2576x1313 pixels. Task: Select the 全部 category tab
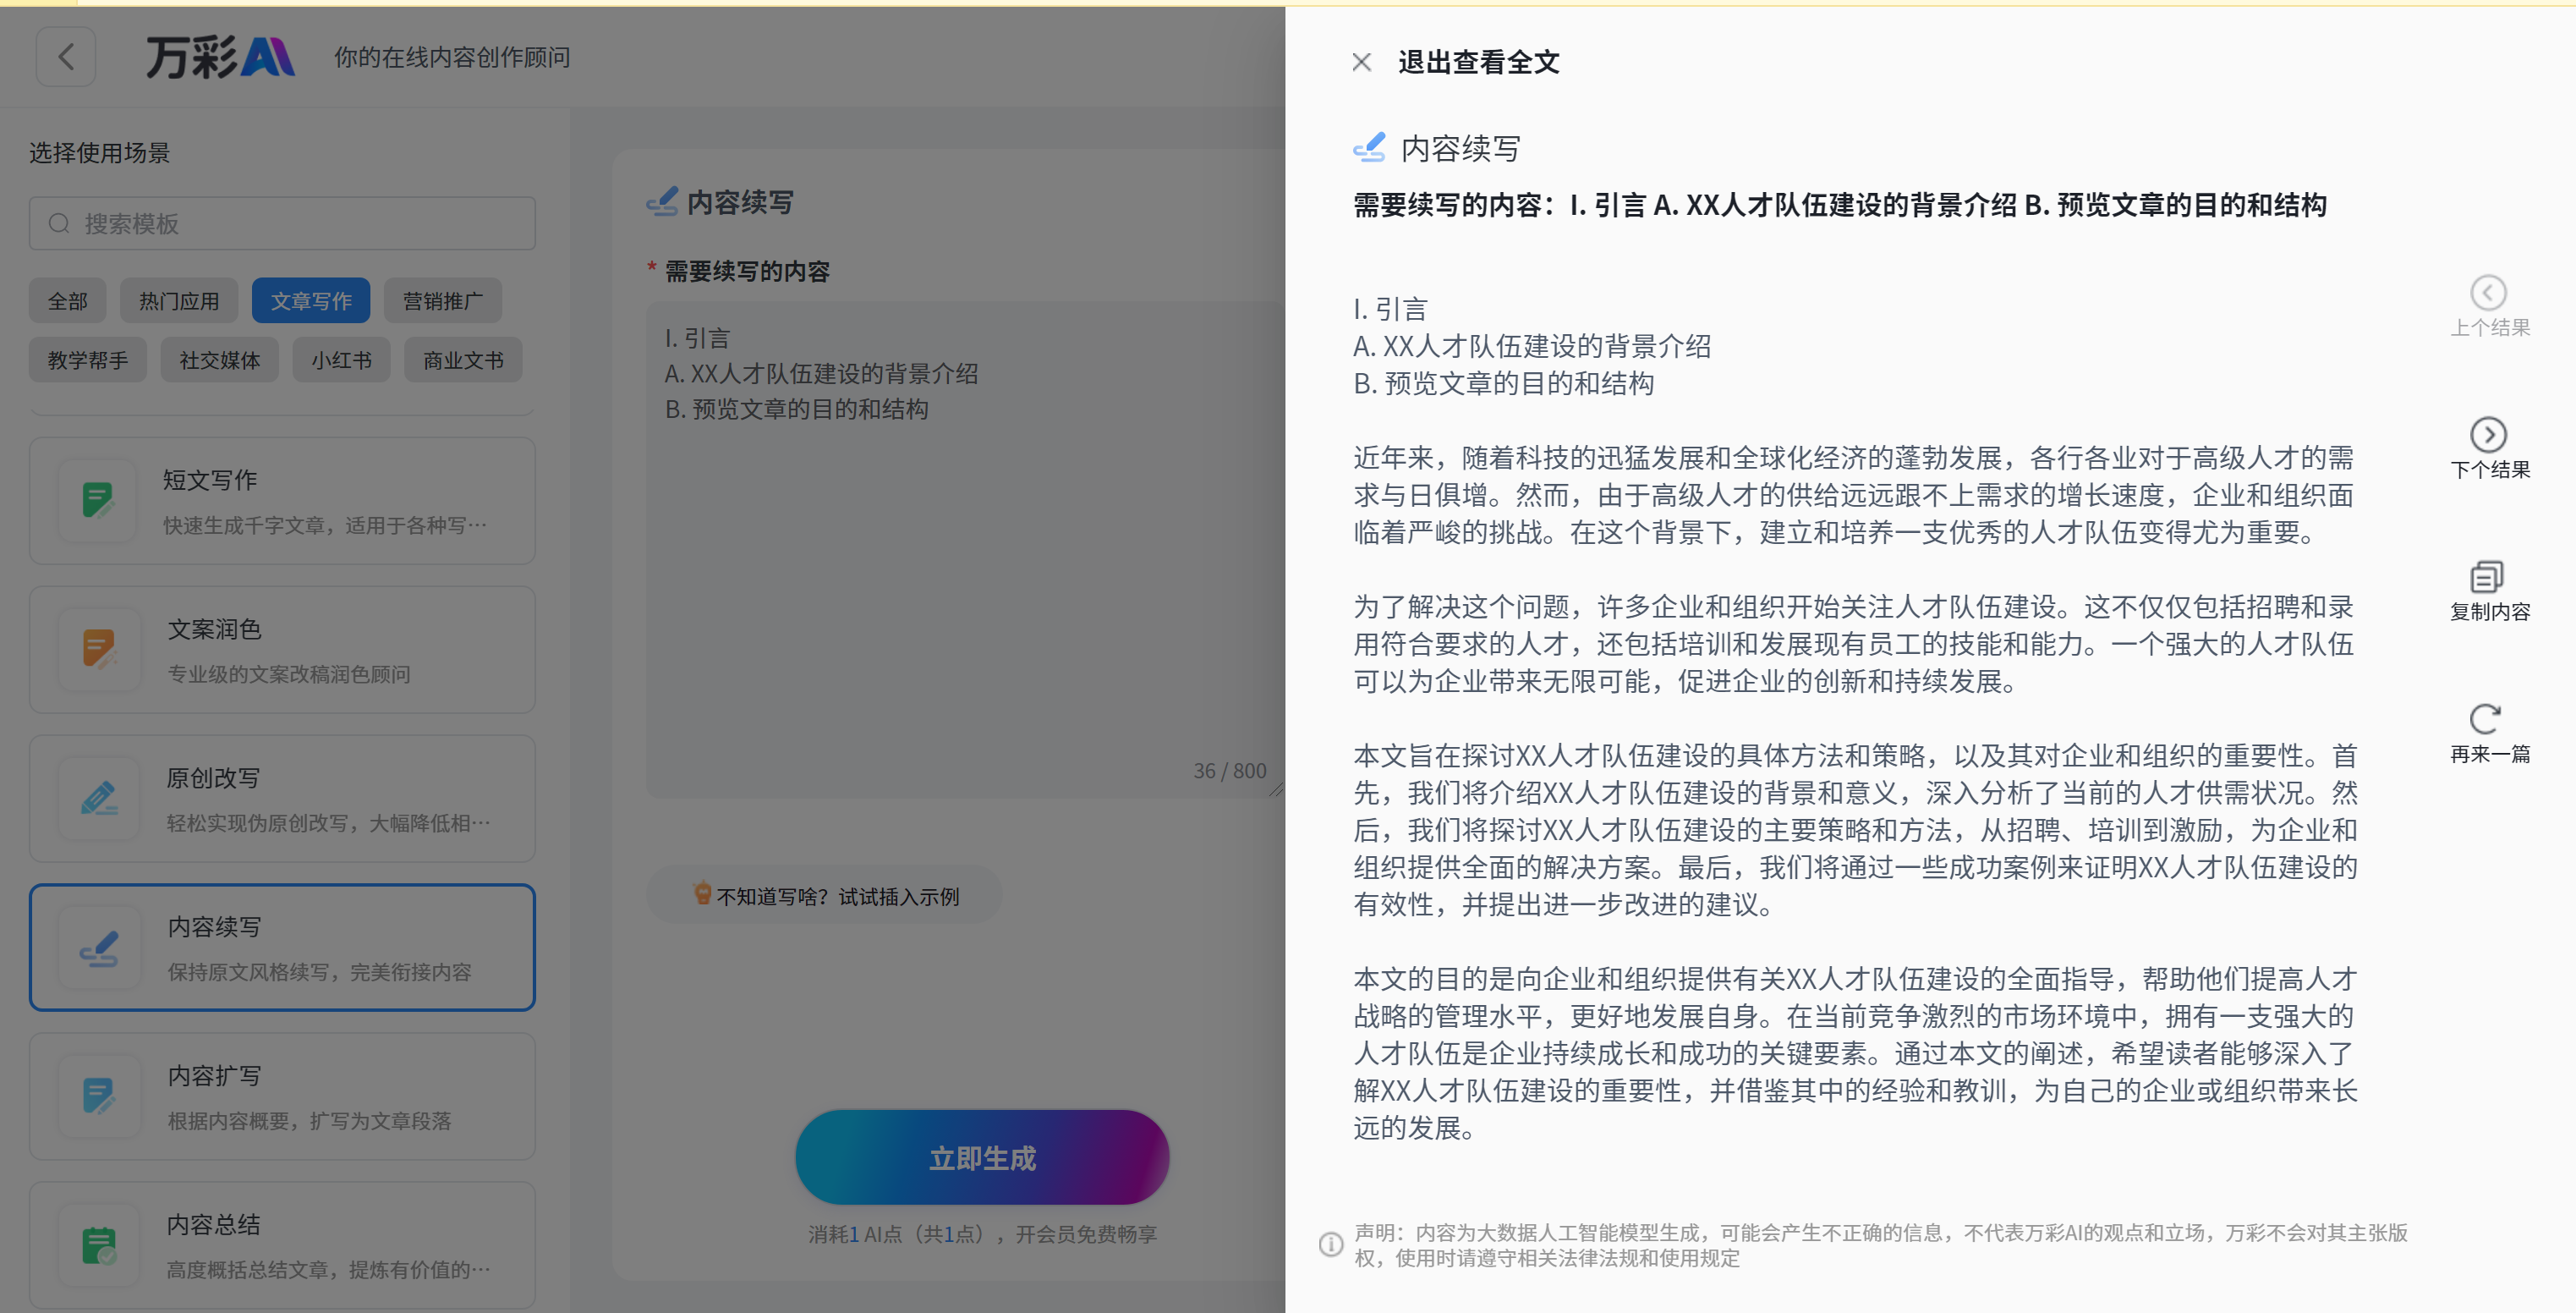point(67,301)
